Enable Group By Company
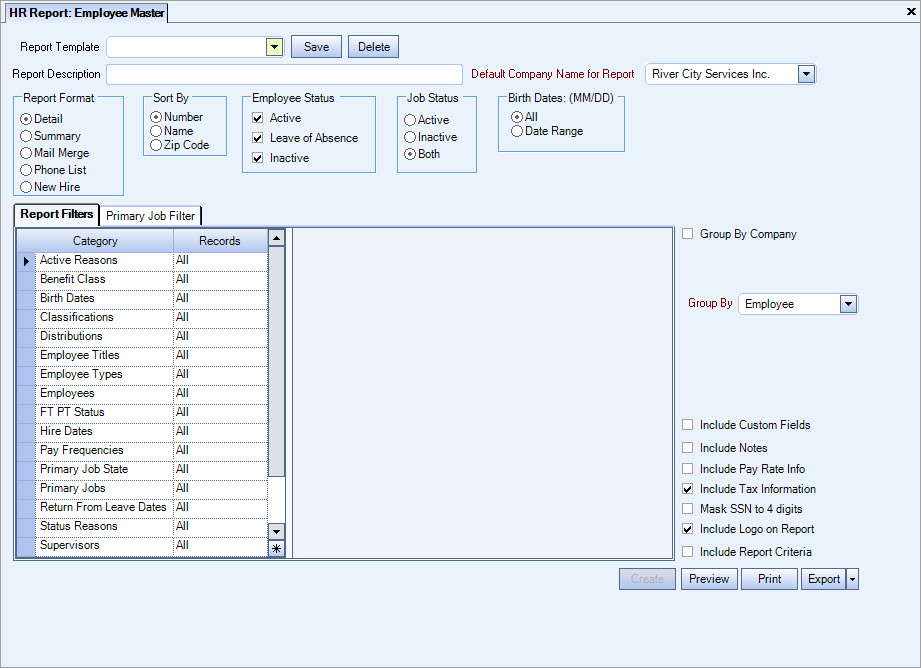 coord(687,233)
